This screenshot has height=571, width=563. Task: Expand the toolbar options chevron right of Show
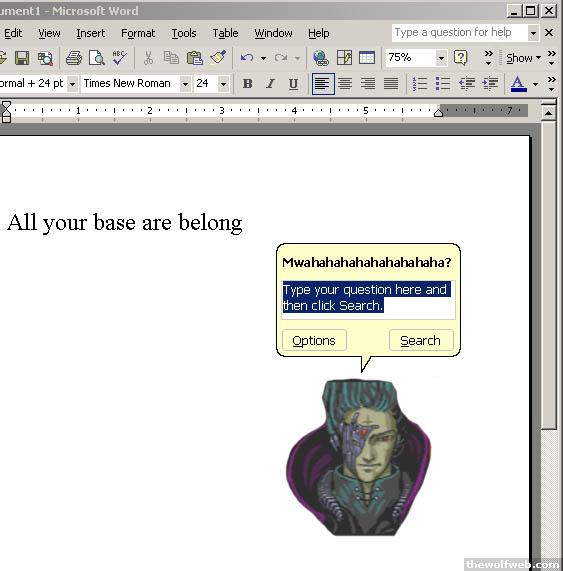tap(551, 58)
